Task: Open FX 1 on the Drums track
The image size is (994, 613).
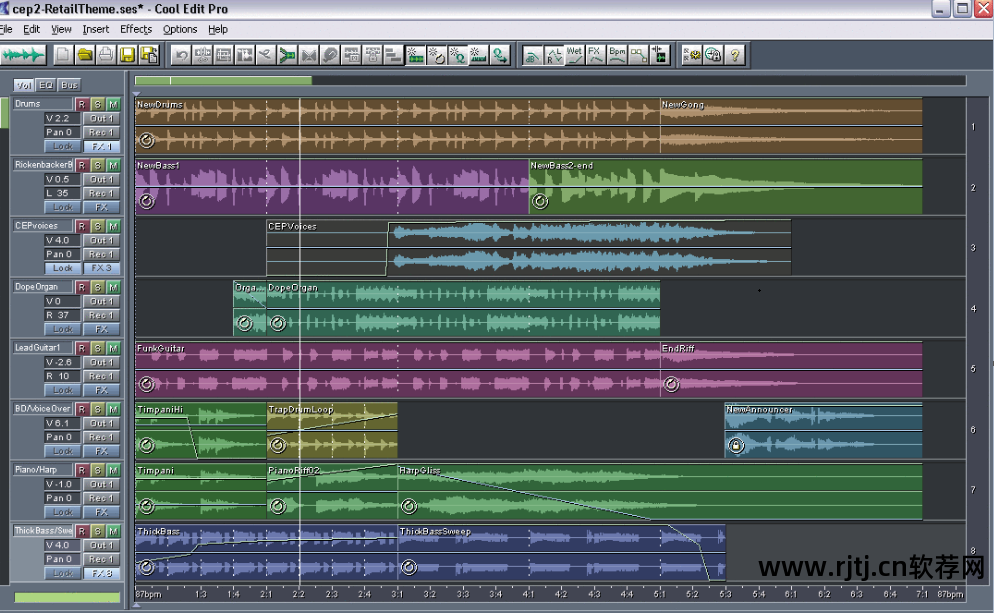Action: tap(101, 146)
